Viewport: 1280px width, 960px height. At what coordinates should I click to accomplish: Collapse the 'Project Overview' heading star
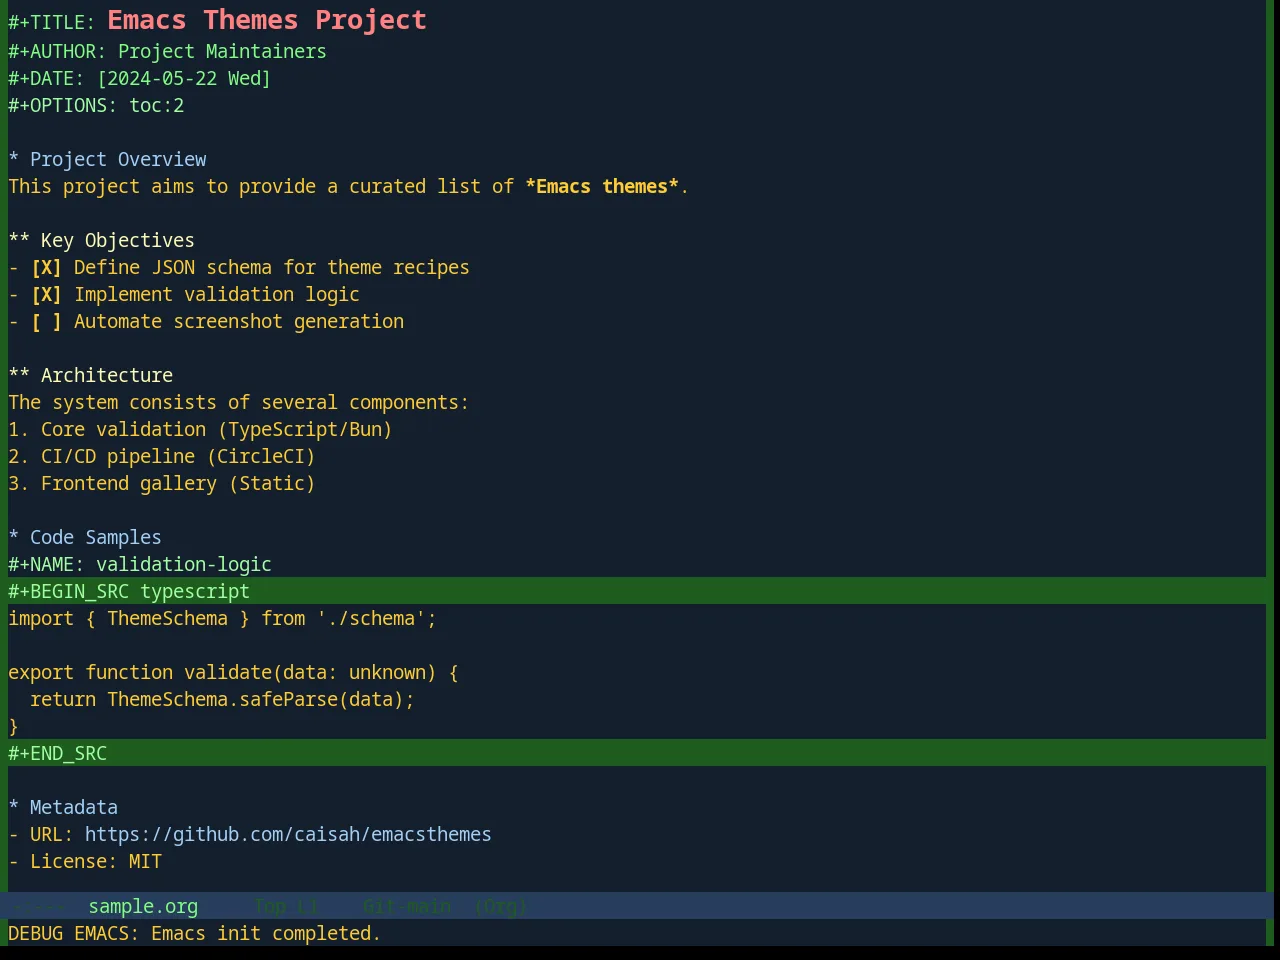pyautogui.click(x=14, y=160)
